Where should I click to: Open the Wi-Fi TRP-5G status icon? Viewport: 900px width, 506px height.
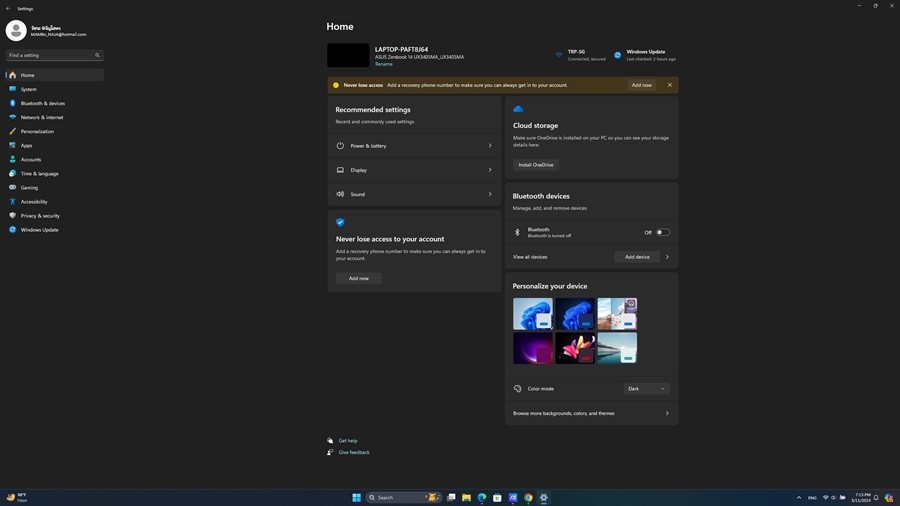560,55
